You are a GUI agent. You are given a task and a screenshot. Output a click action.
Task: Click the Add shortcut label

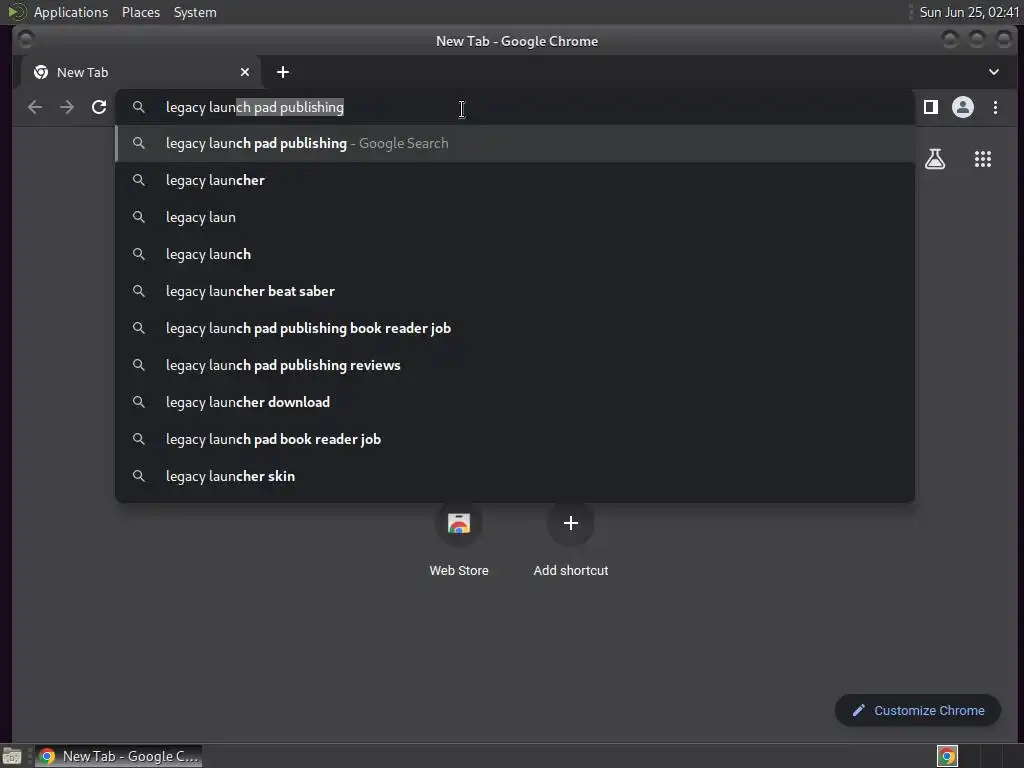(x=571, y=571)
